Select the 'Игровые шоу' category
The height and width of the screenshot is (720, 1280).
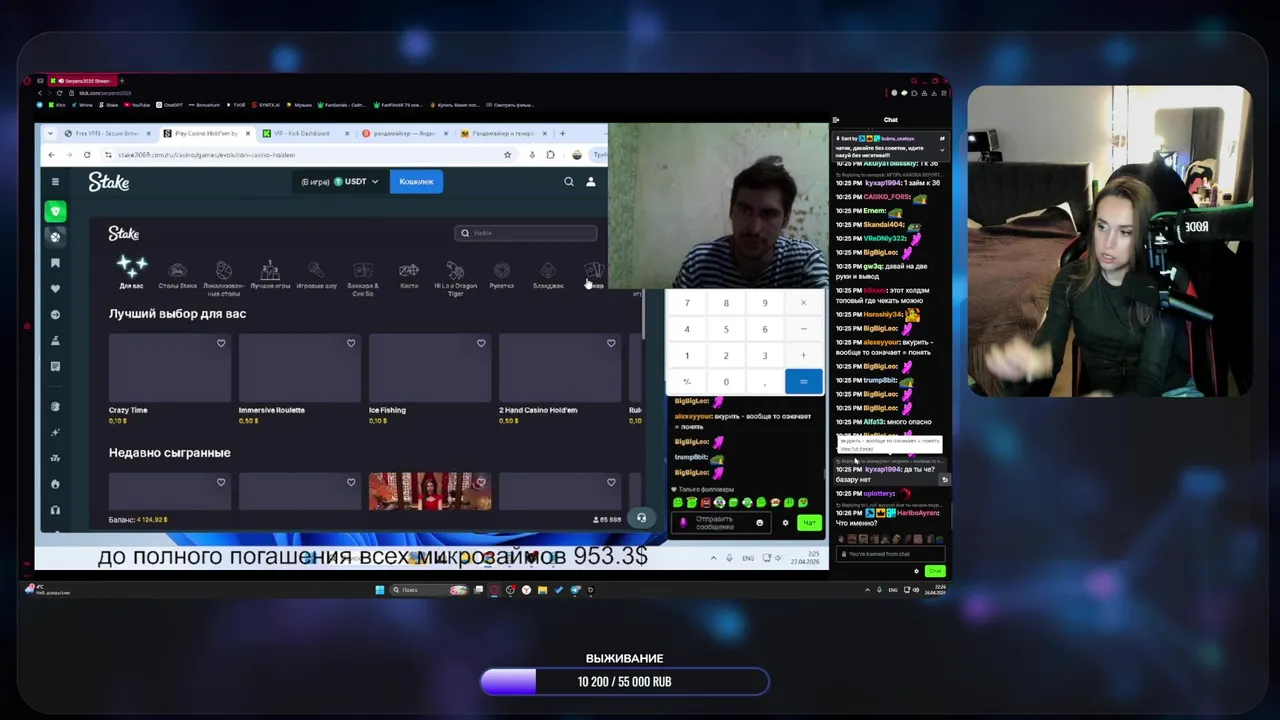316,275
